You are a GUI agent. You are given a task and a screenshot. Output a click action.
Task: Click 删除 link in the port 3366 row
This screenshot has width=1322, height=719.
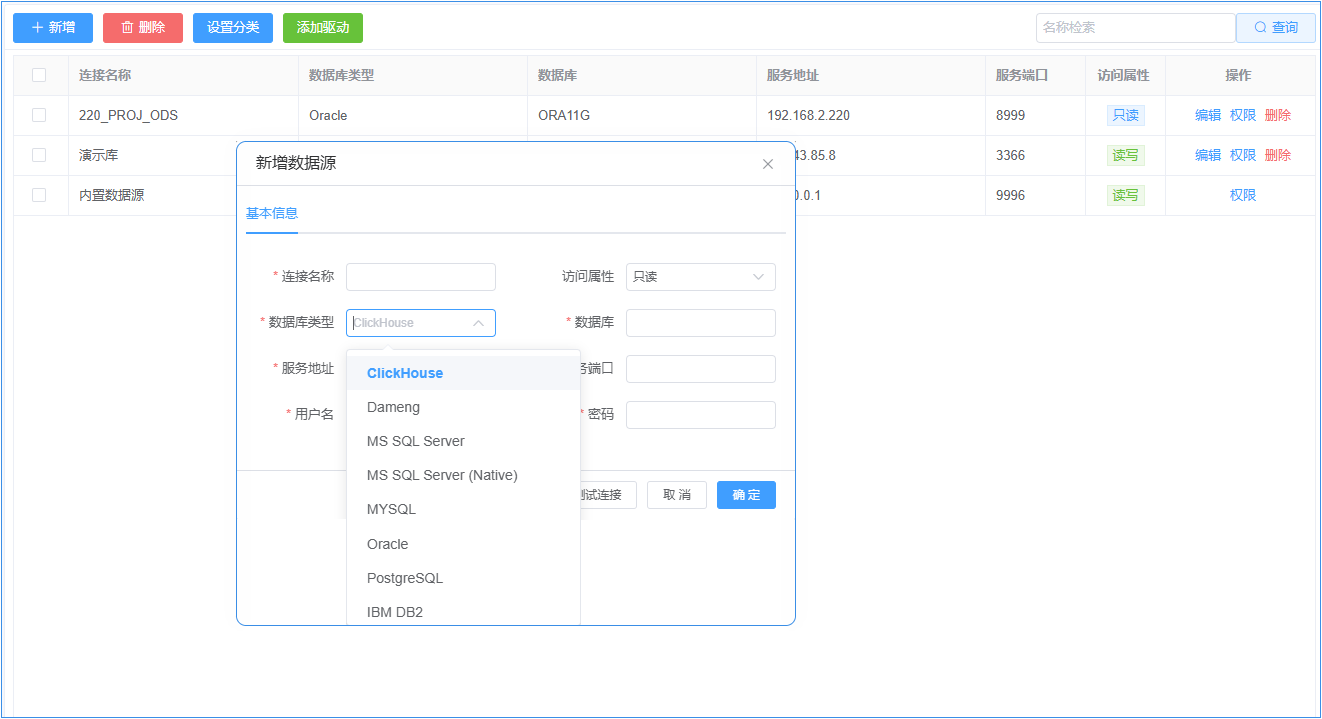pyautogui.click(x=1278, y=155)
